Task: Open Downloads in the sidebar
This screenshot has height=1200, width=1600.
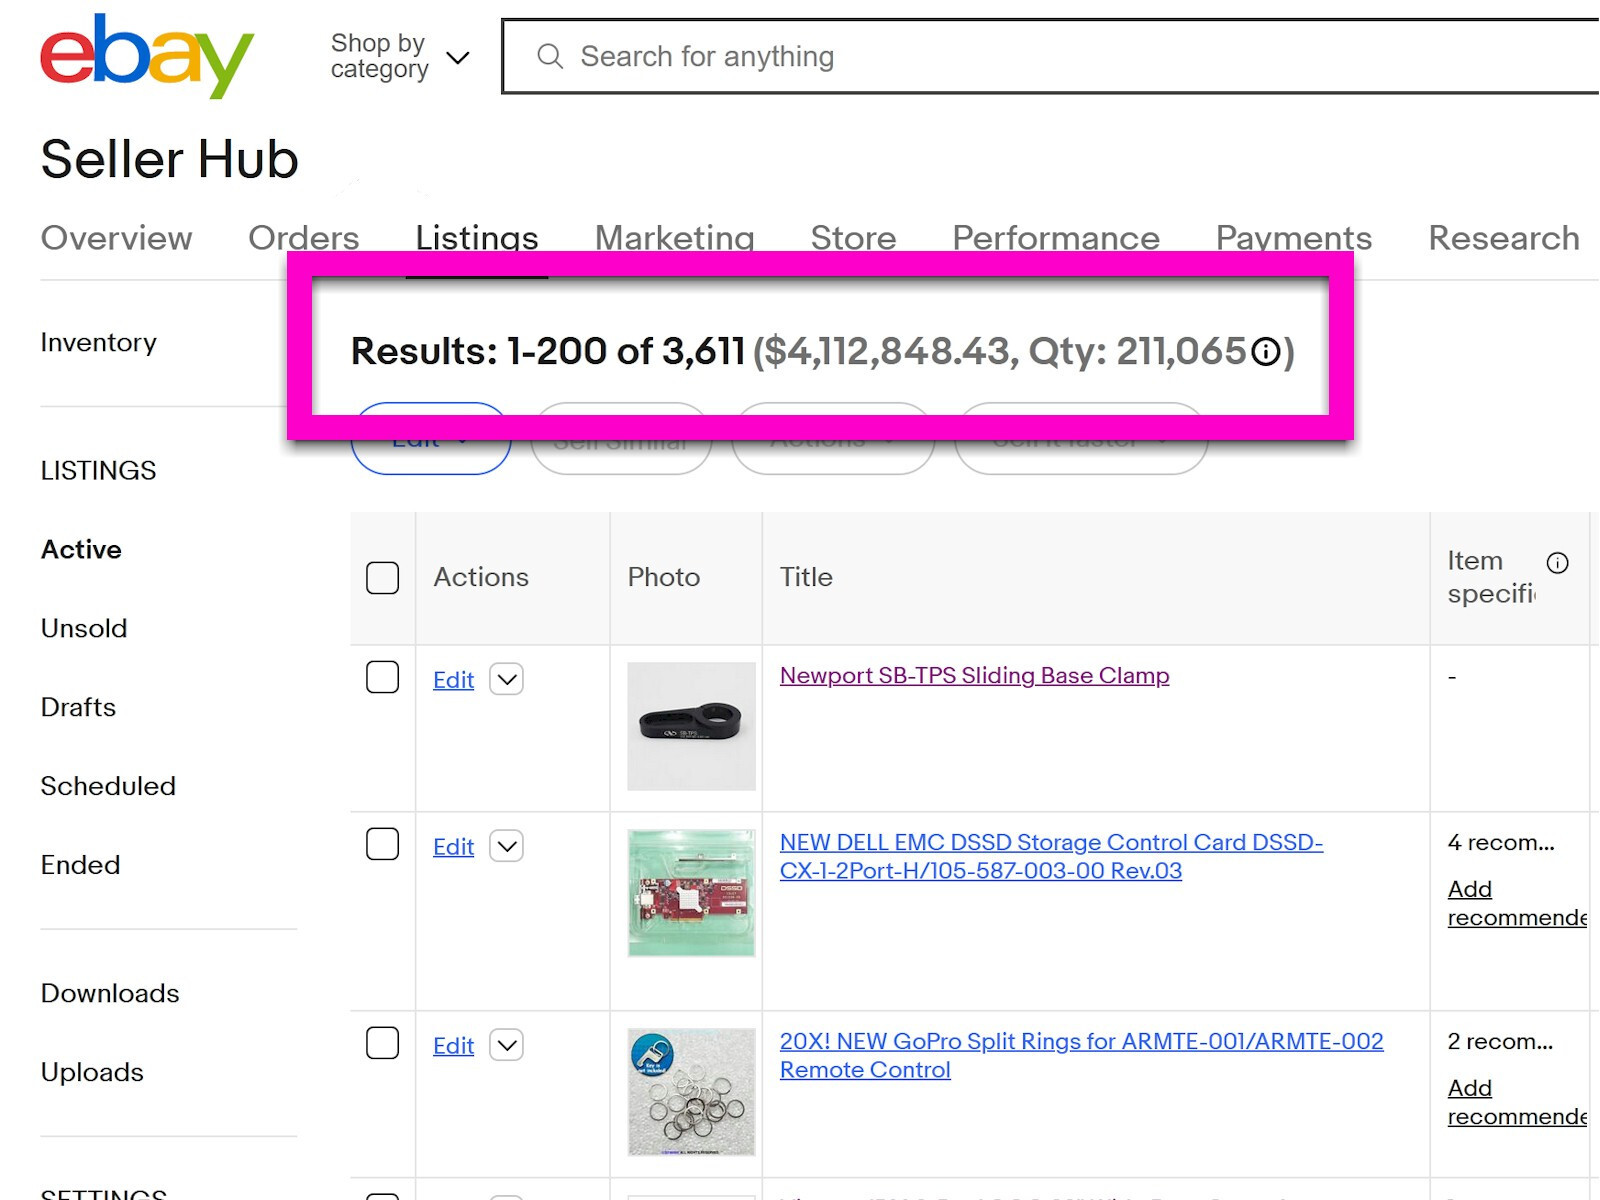Action: [x=110, y=994]
